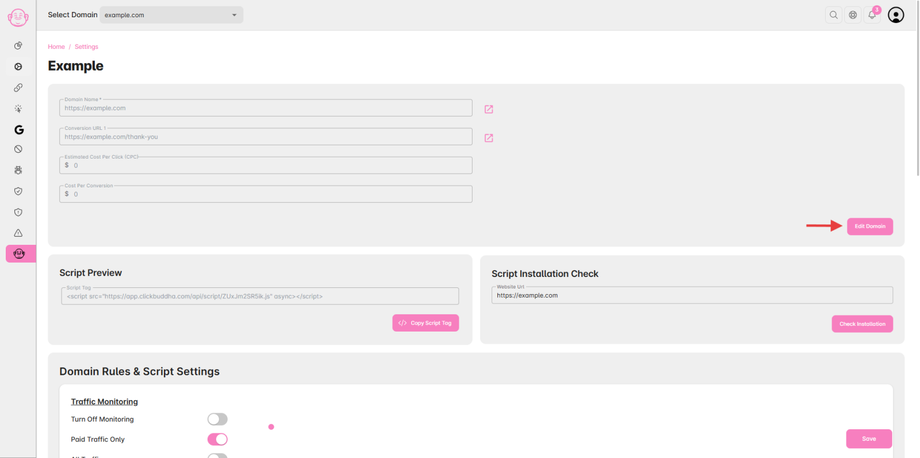920x458 pixels.
Task: Click the Edit Domain button
Action: 870,226
